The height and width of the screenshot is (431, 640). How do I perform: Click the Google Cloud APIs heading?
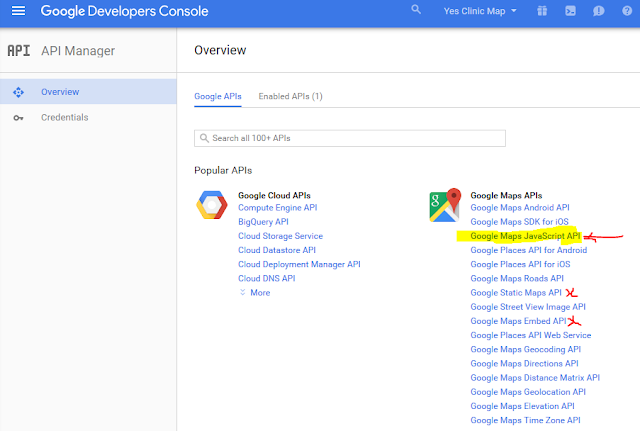274,196
